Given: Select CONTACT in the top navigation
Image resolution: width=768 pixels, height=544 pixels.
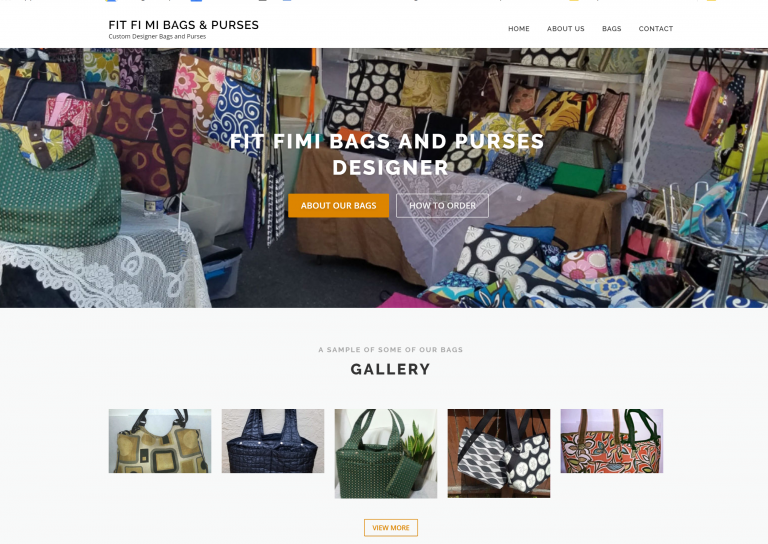Looking at the screenshot, I should (x=655, y=29).
